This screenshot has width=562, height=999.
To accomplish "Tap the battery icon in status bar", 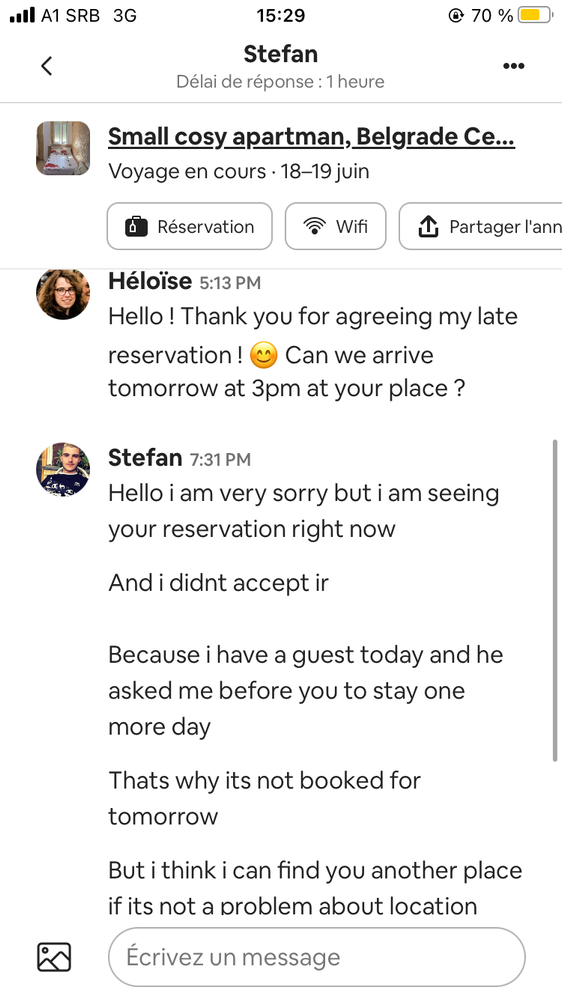I will tap(535, 15).
